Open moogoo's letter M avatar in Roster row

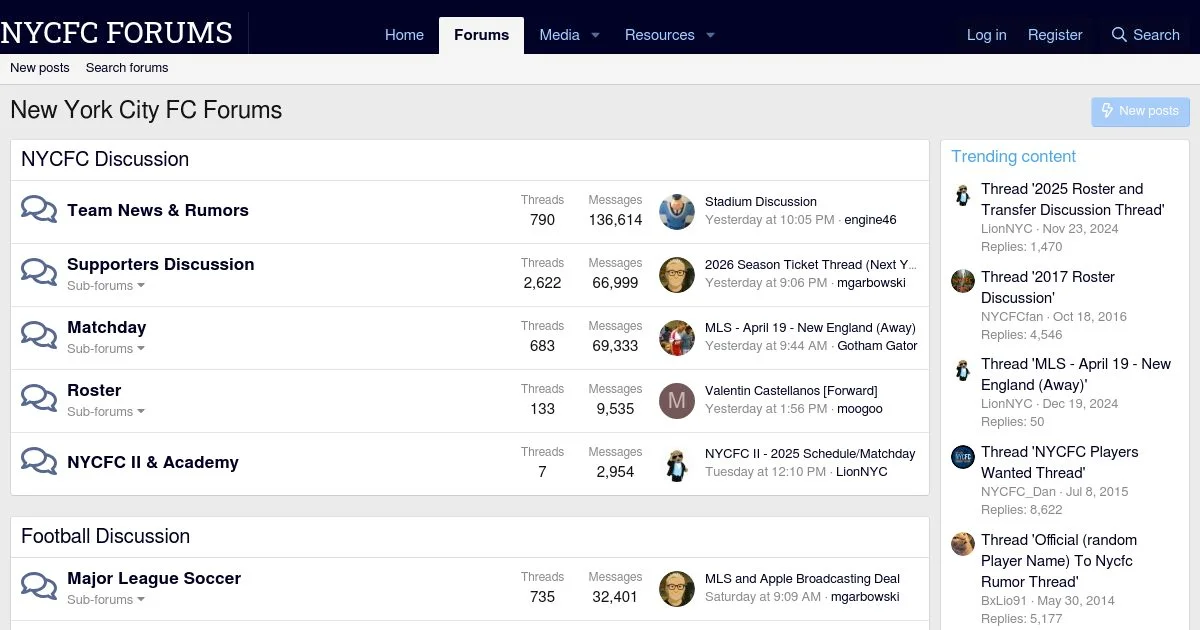tap(677, 400)
